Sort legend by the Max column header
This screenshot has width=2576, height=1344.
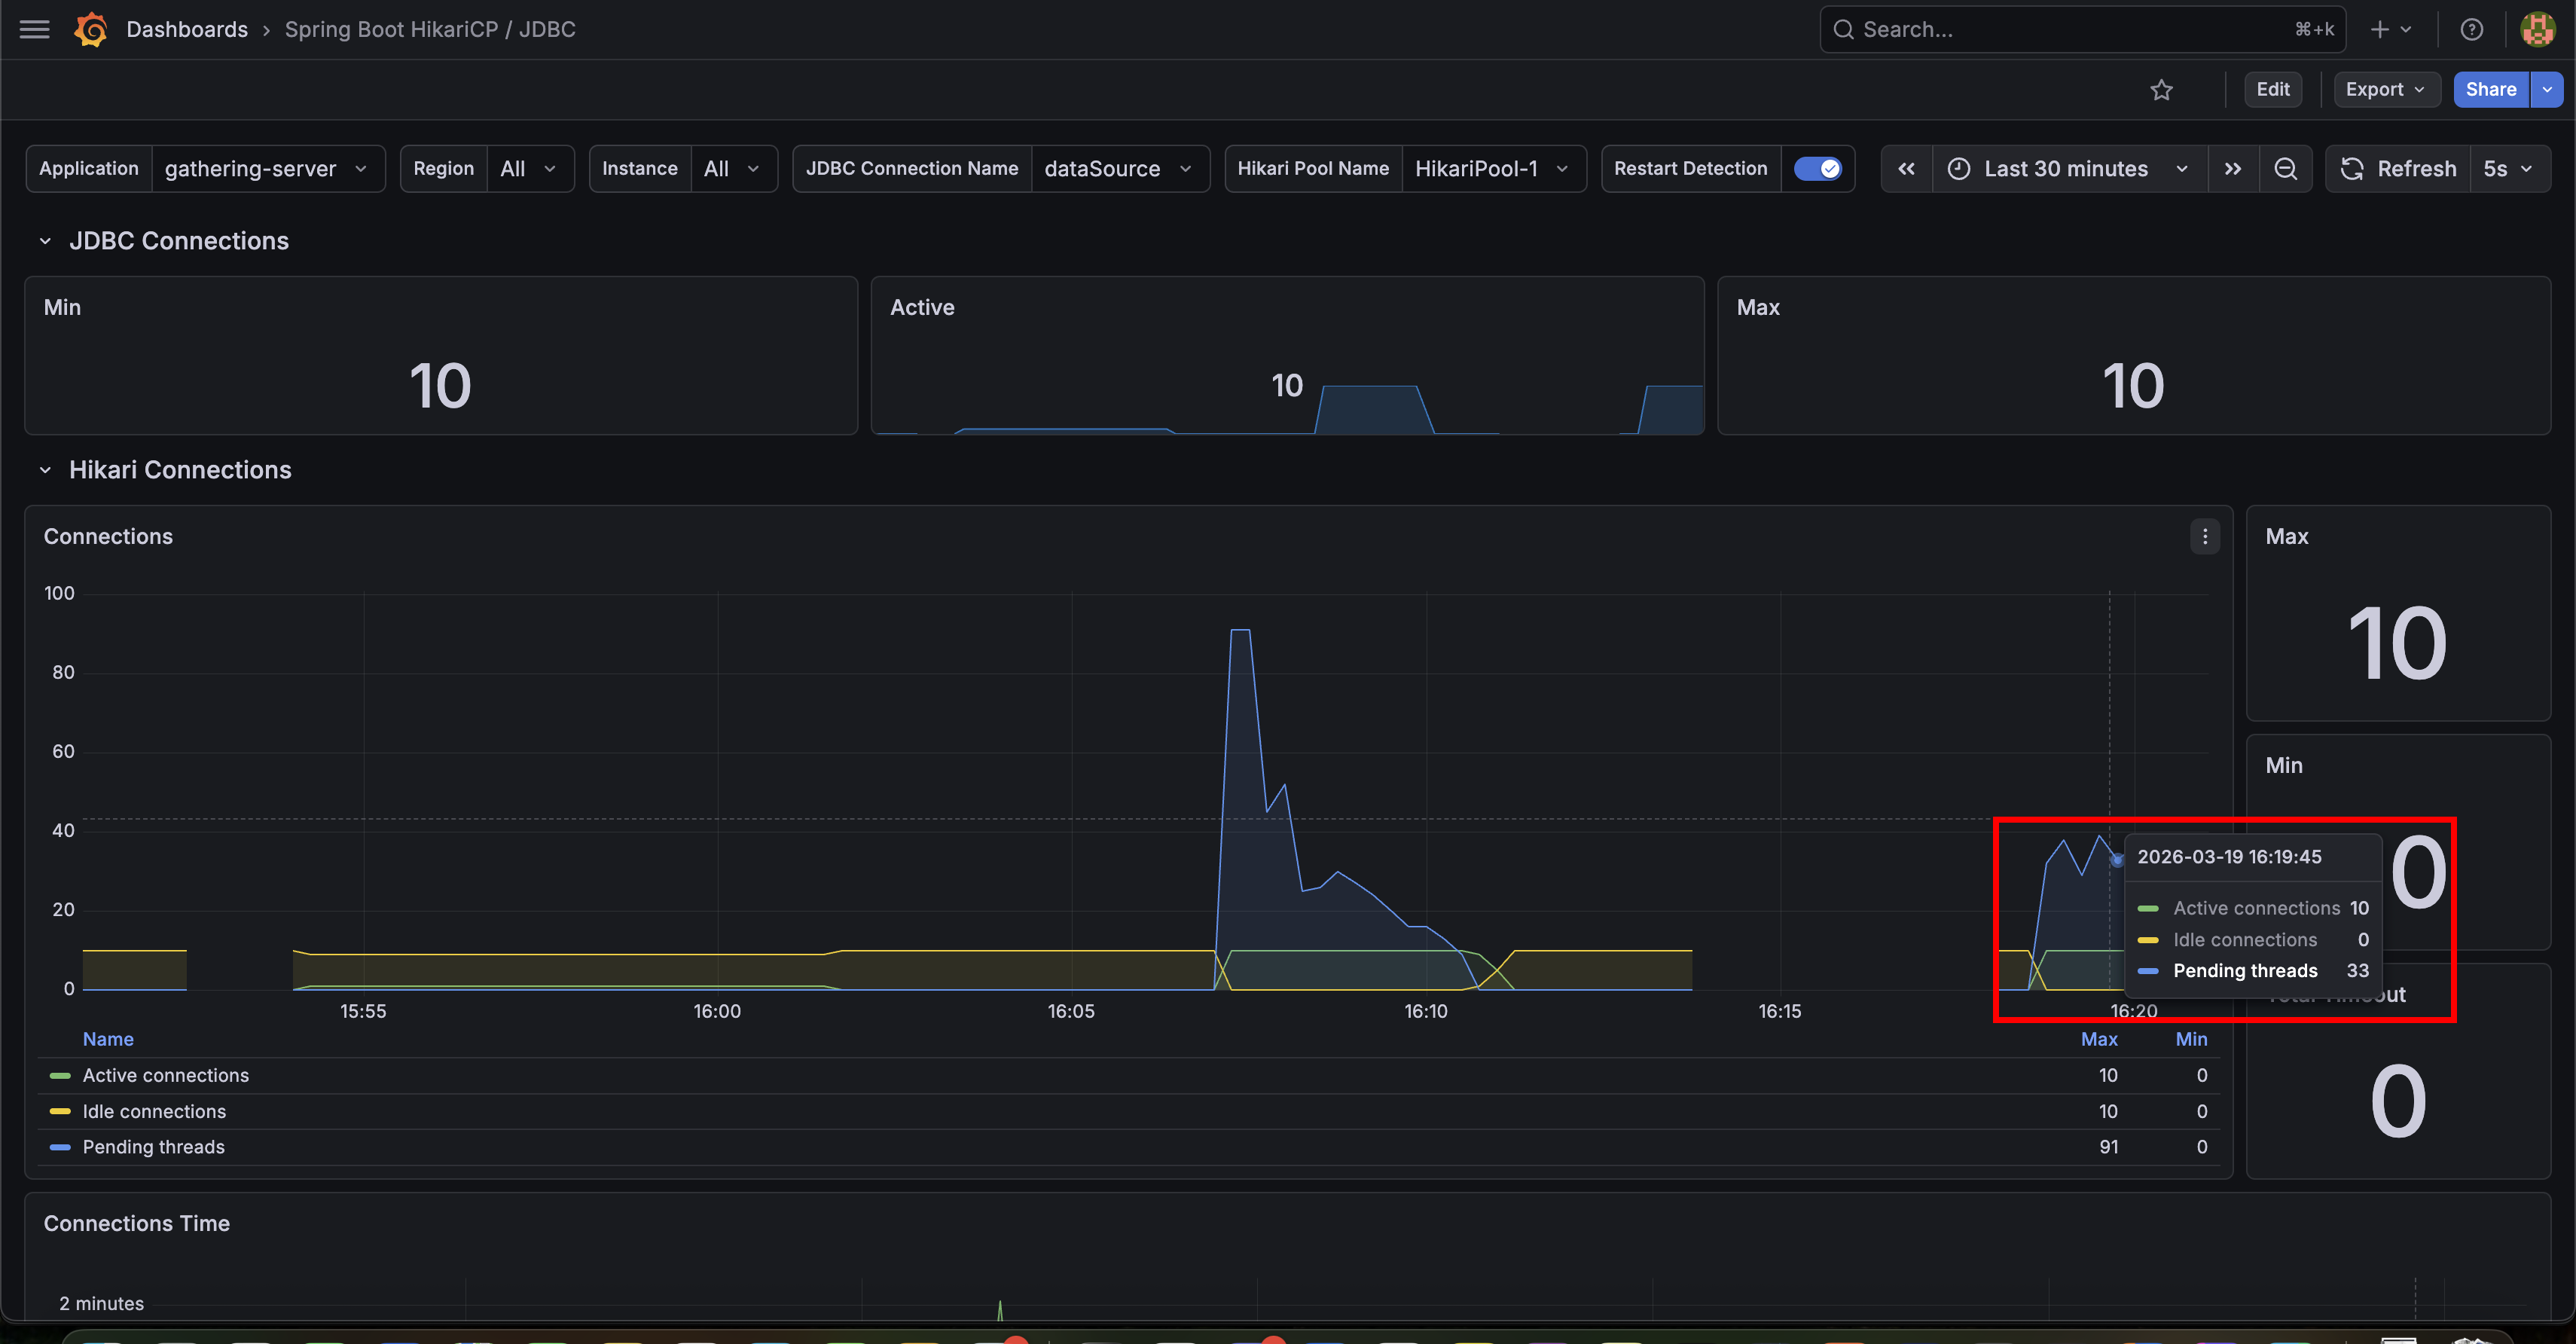[x=2099, y=1039]
